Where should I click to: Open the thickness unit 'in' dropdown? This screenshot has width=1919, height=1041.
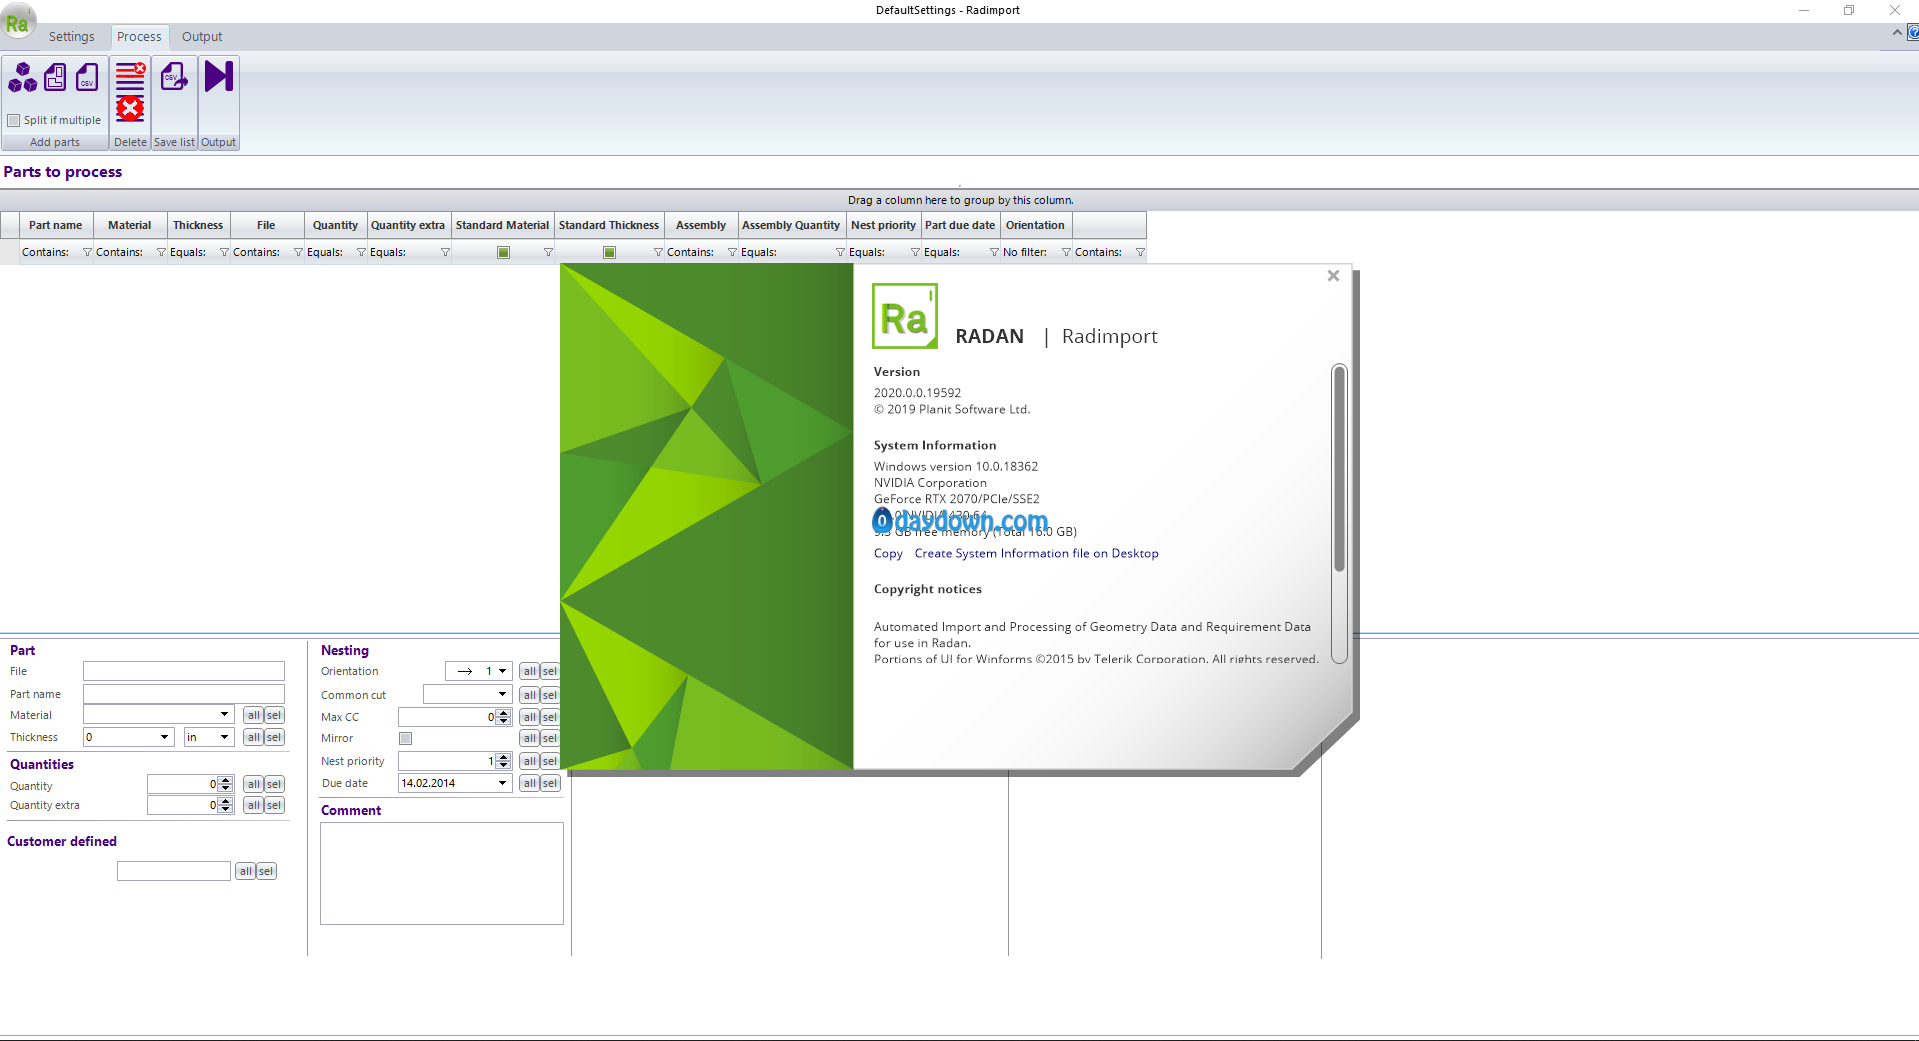(x=224, y=737)
